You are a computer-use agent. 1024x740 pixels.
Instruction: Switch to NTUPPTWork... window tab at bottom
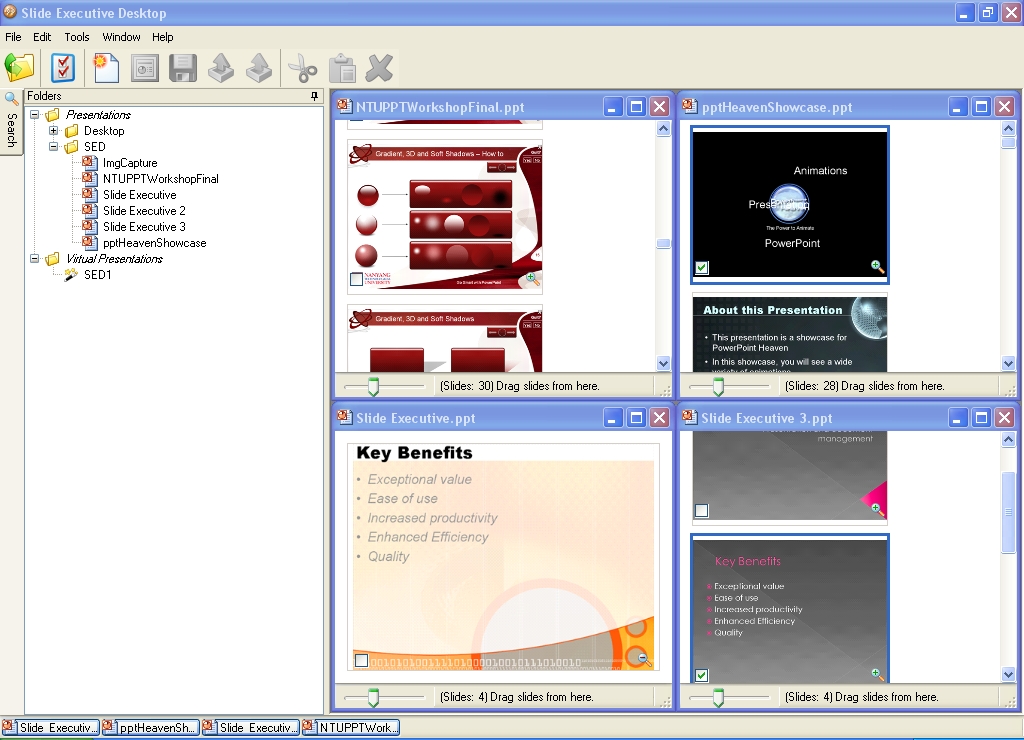(x=350, y=728)
